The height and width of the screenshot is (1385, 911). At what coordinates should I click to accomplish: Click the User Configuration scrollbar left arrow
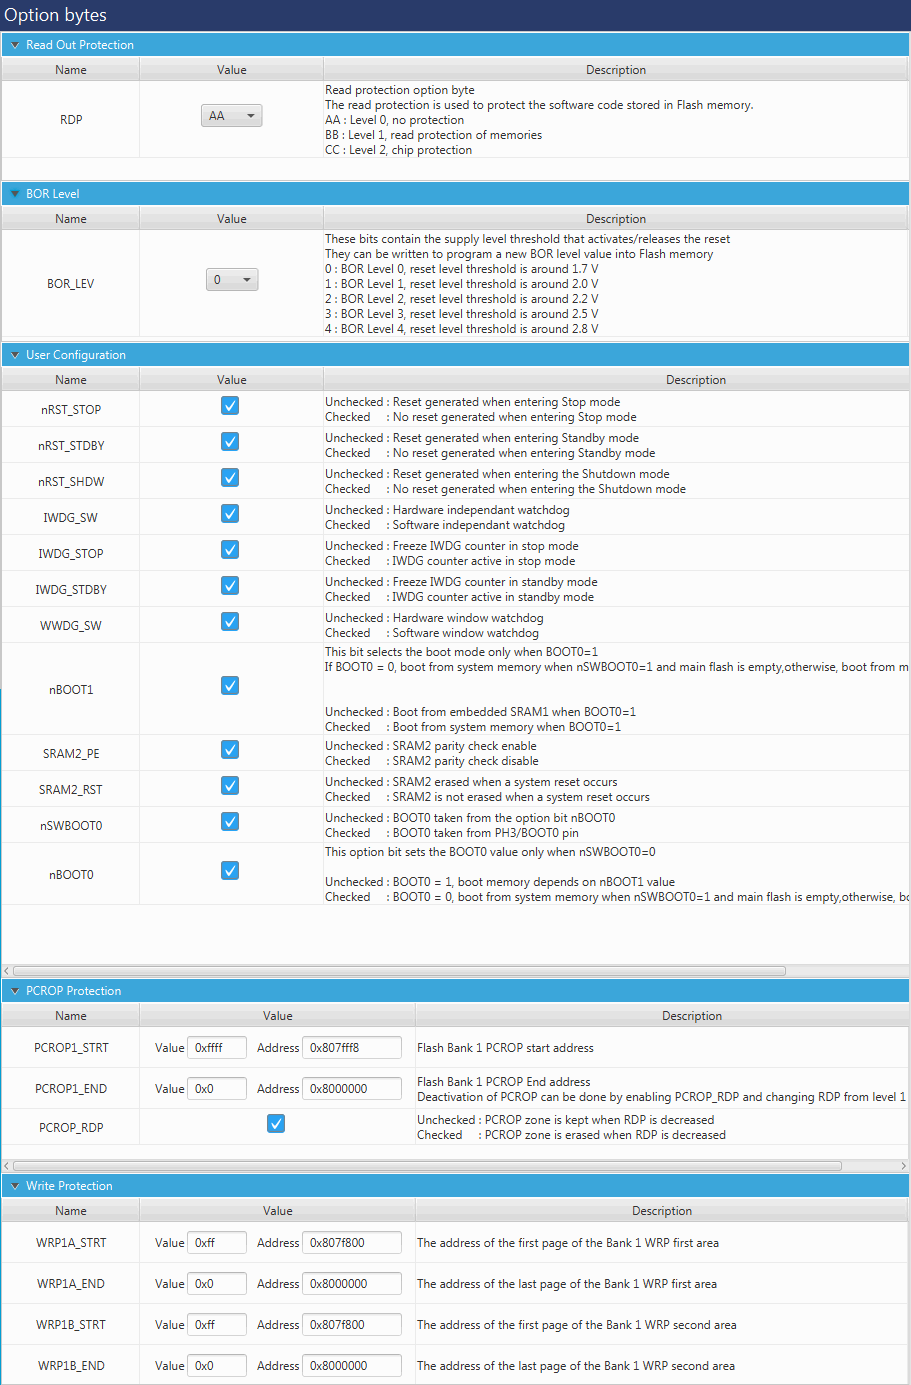tap(7, 971)
